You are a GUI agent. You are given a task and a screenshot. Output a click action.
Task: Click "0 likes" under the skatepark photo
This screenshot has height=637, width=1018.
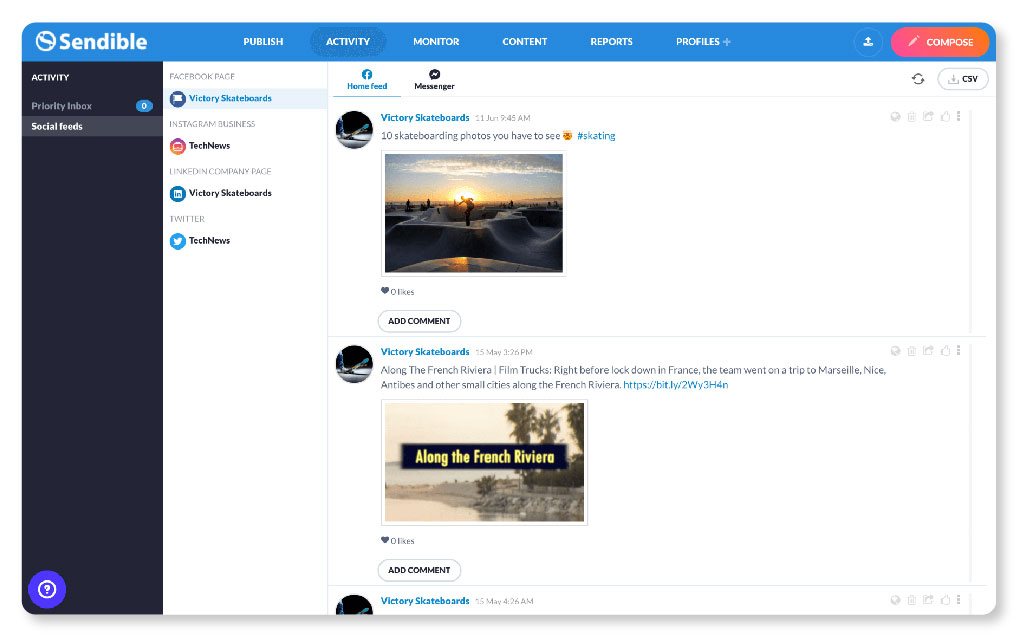coord(397,292)
